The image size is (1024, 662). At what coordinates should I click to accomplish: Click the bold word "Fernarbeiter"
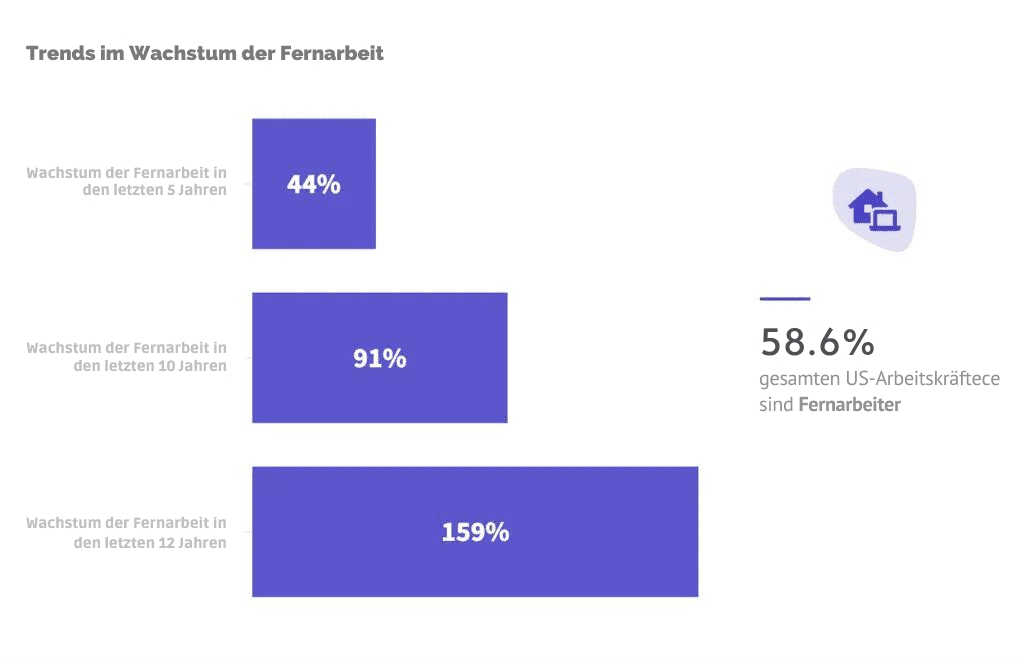[849, 405]
